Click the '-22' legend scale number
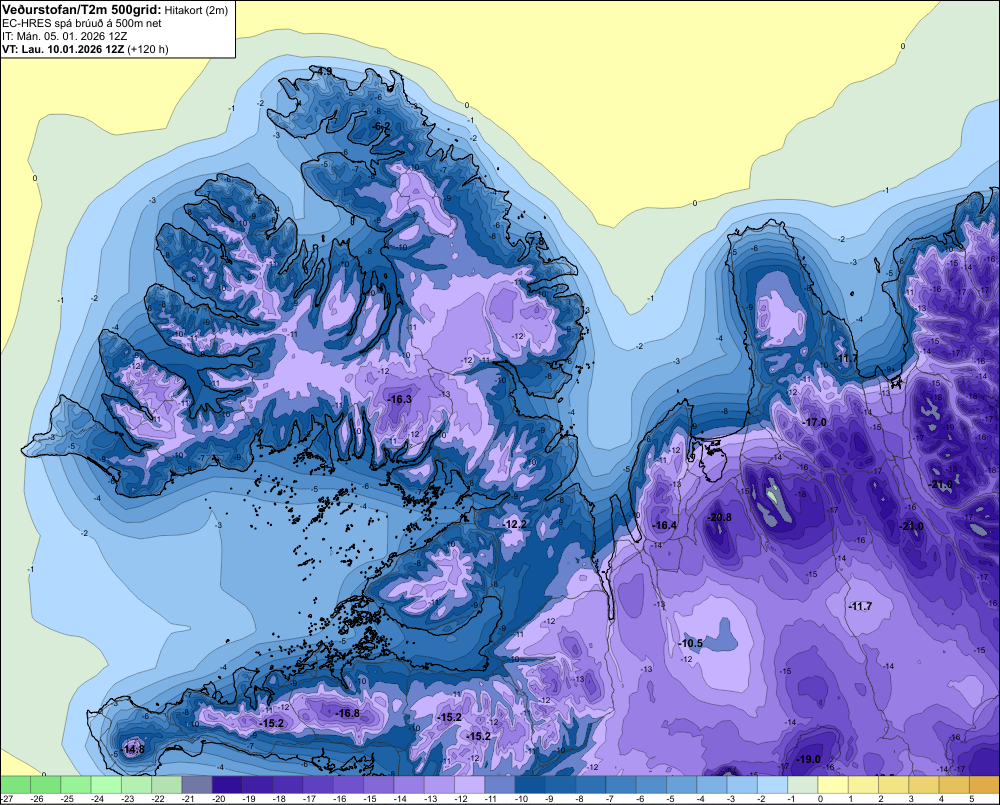 pyautogui.click(x=158, y=799)
